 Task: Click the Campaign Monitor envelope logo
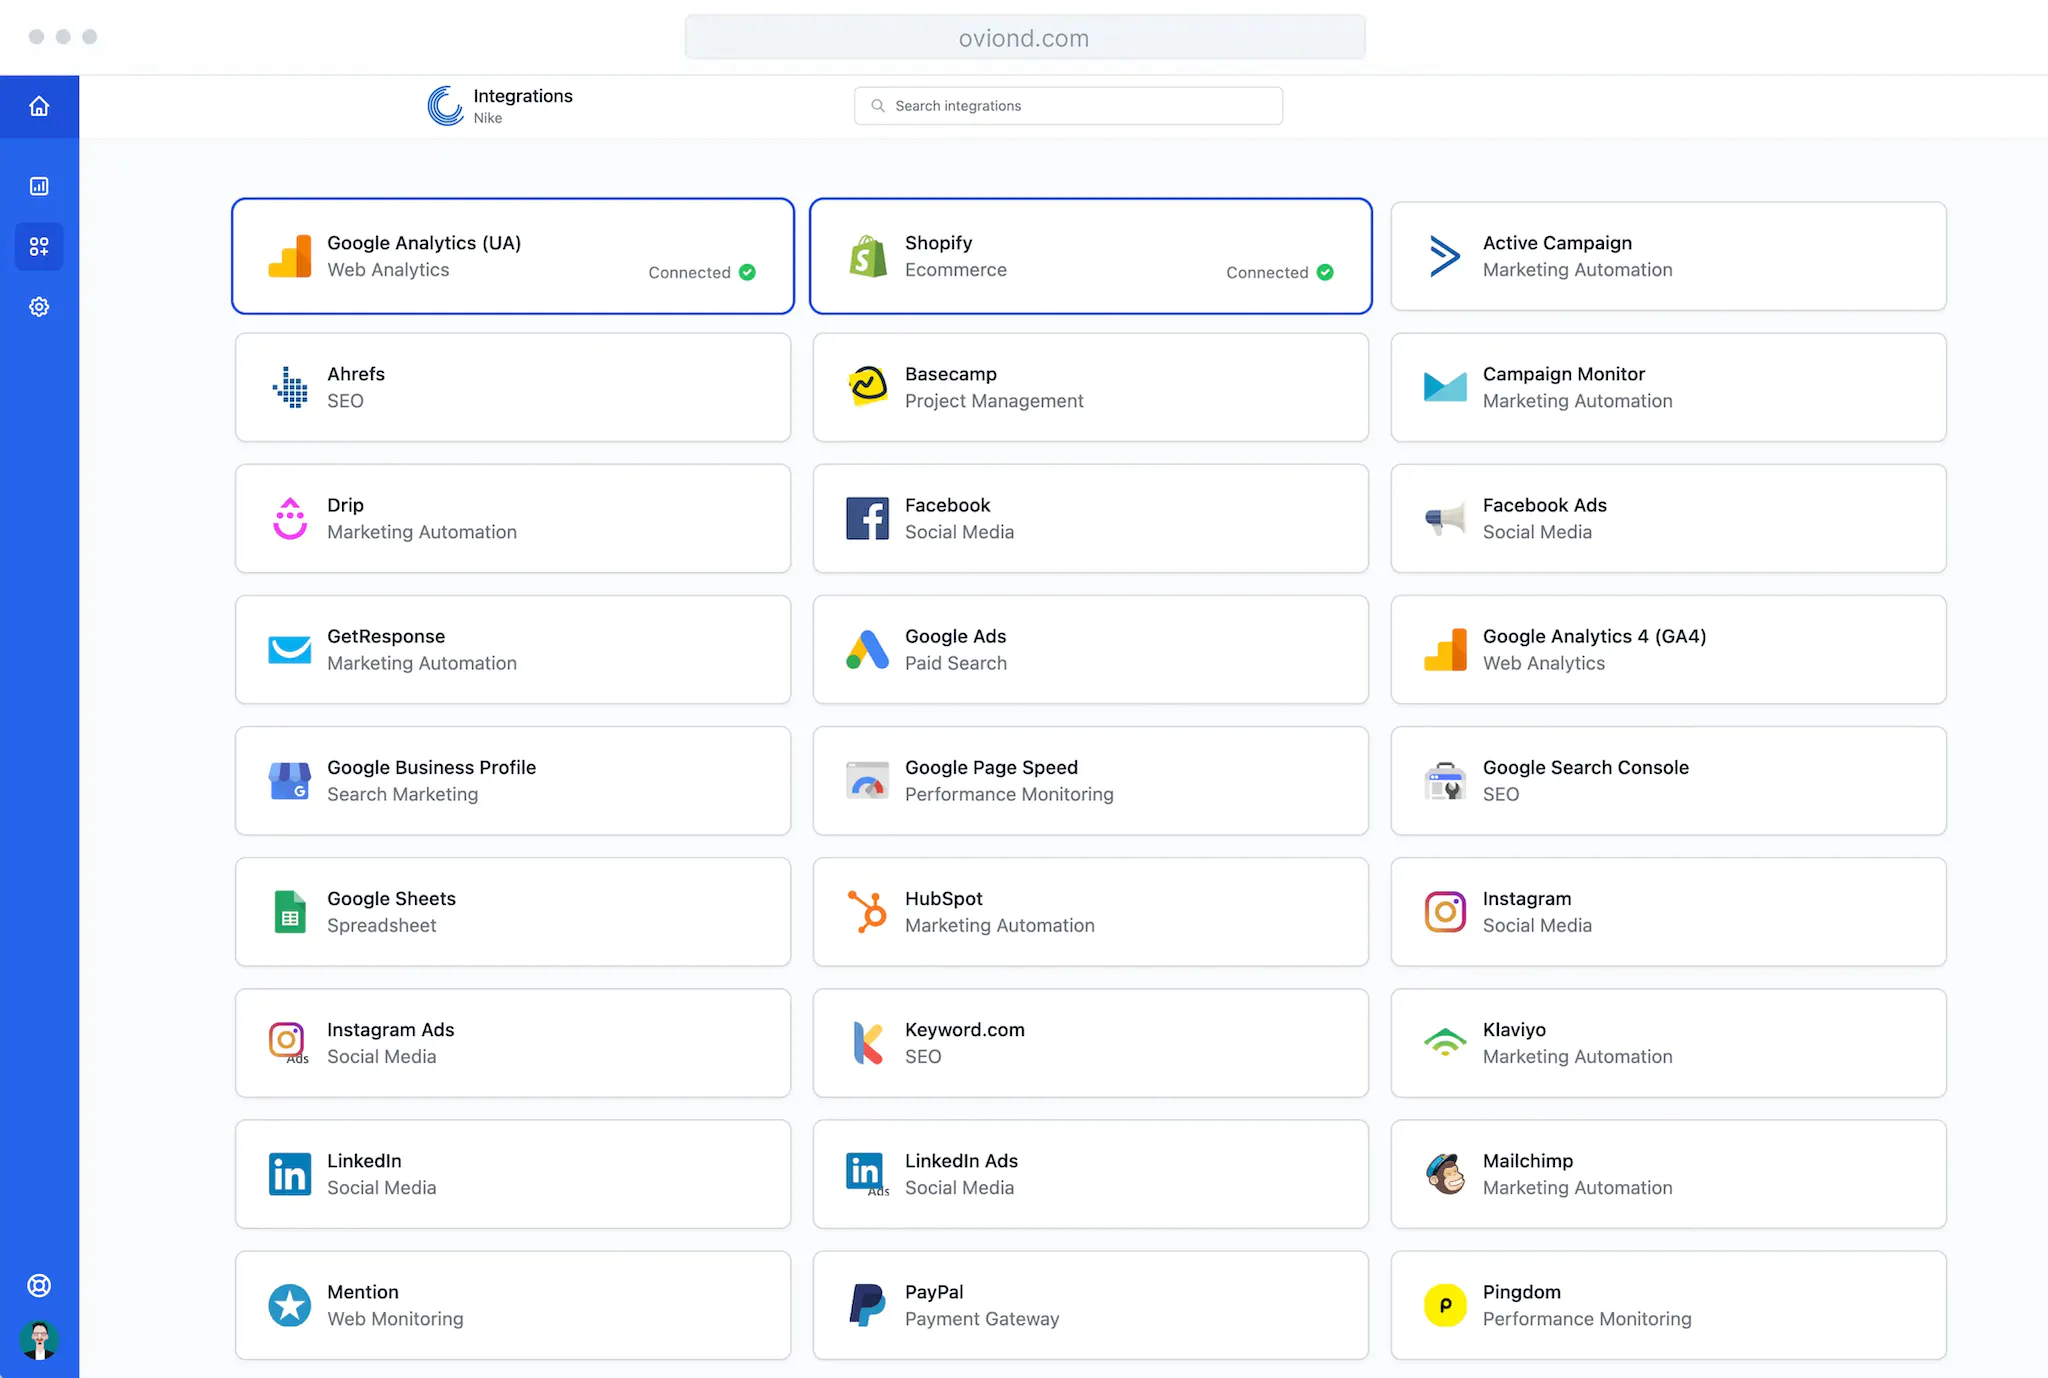click(x=1445, y=387)
